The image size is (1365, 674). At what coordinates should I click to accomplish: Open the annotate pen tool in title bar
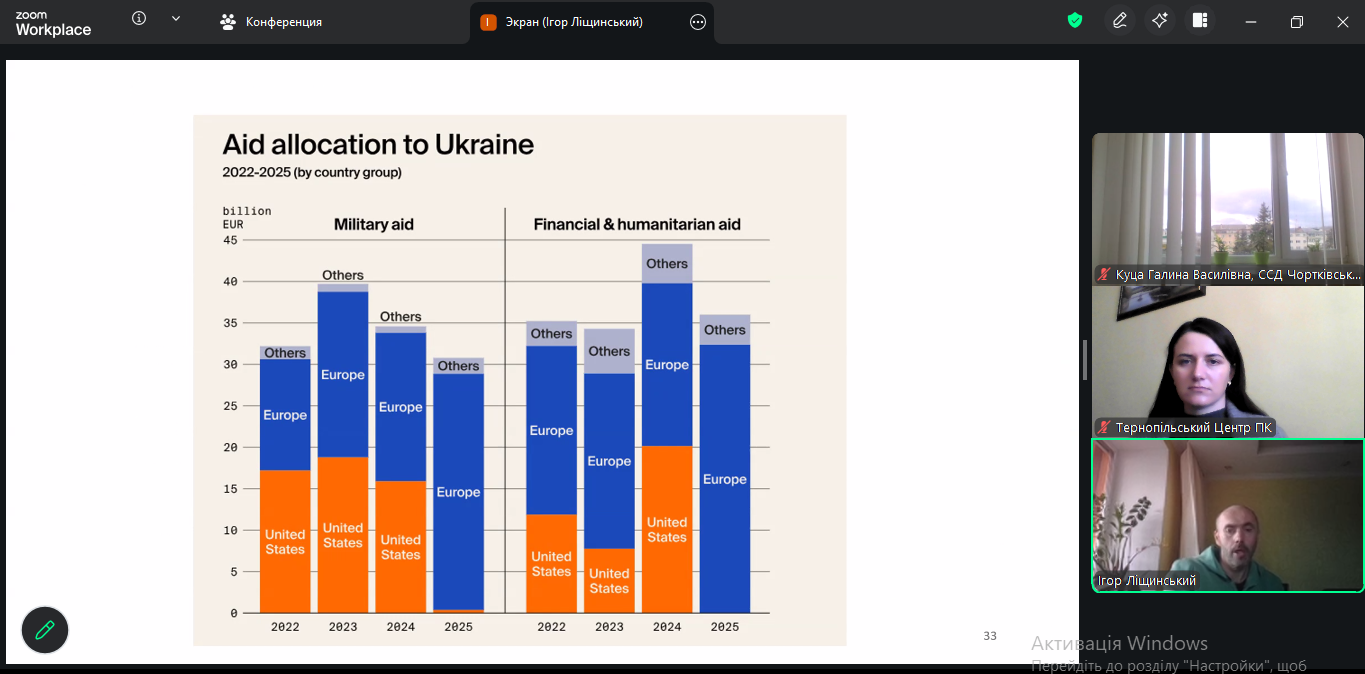tap(1120, 21)
